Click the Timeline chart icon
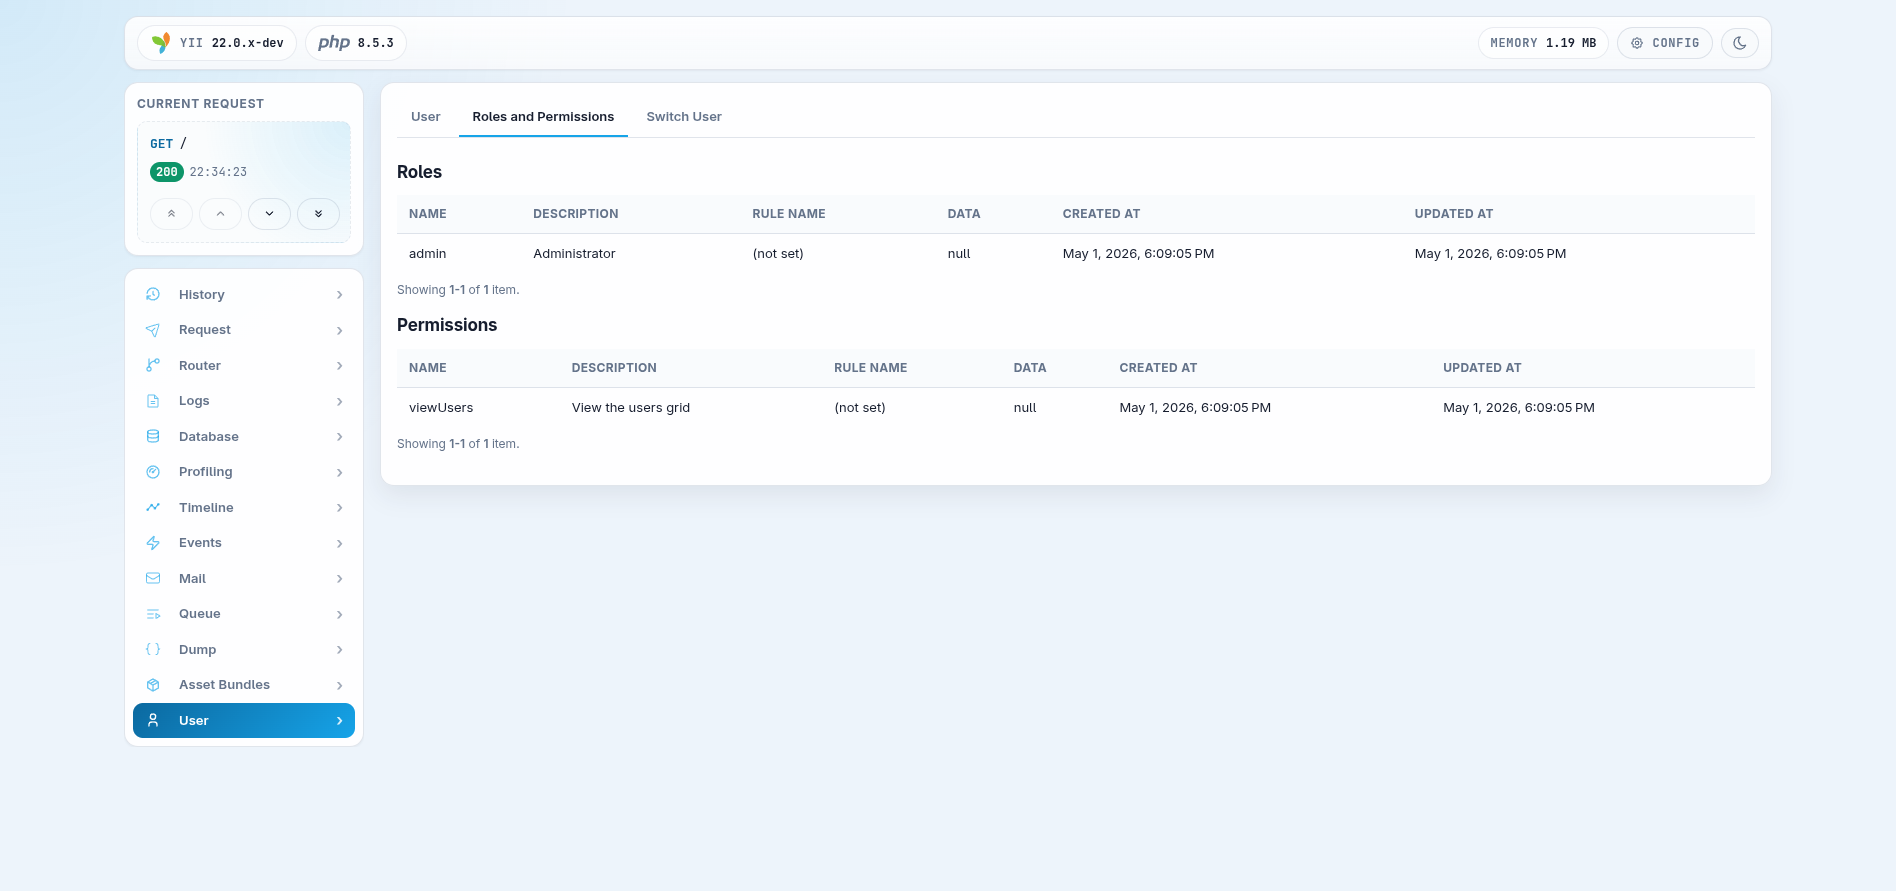This screenshot has width=1896, height=891. coord(153,507)
